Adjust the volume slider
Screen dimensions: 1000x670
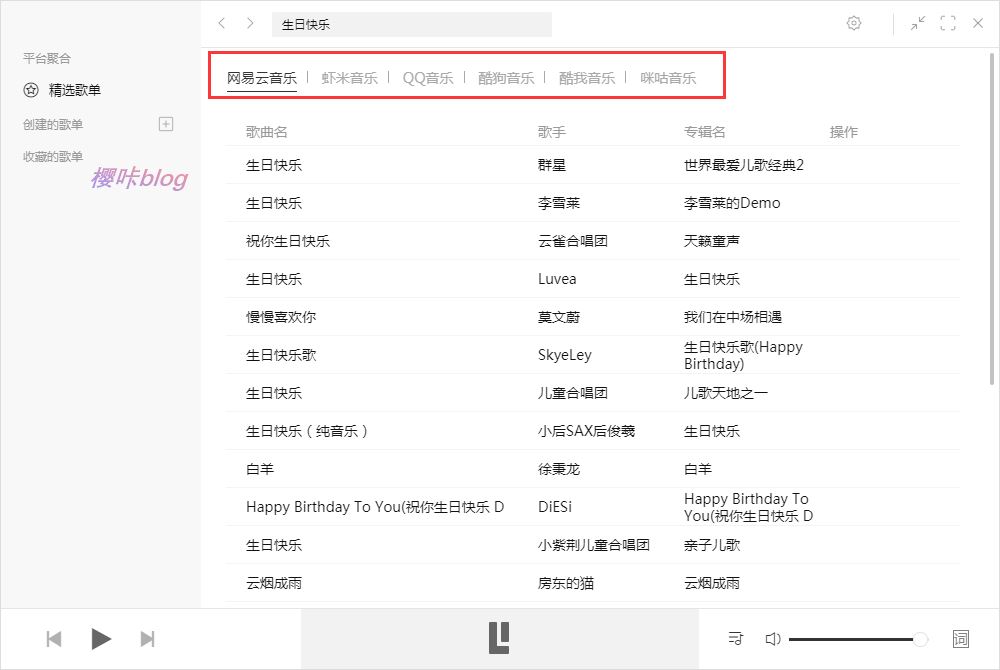pos(858,639)
